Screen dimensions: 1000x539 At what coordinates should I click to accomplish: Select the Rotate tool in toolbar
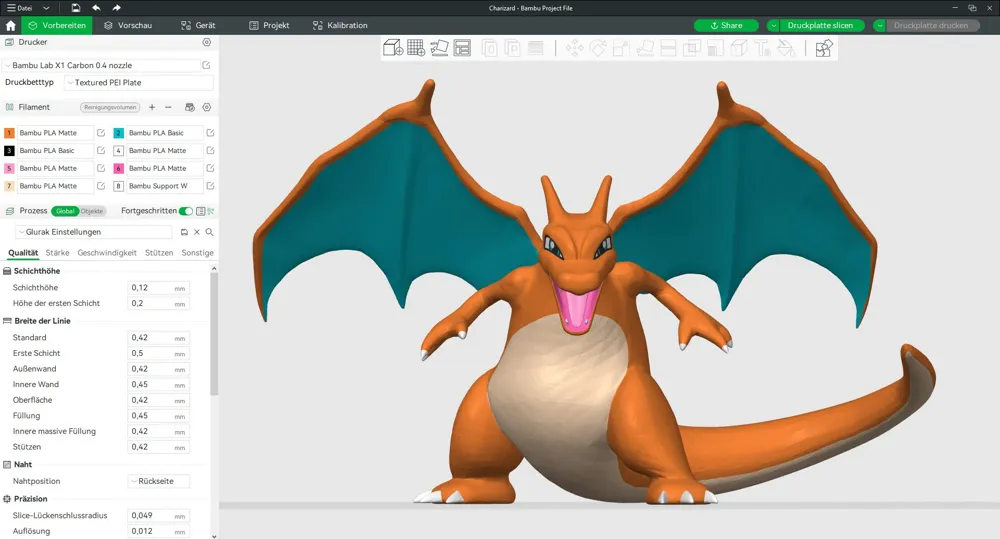click(x=598, y=48)
